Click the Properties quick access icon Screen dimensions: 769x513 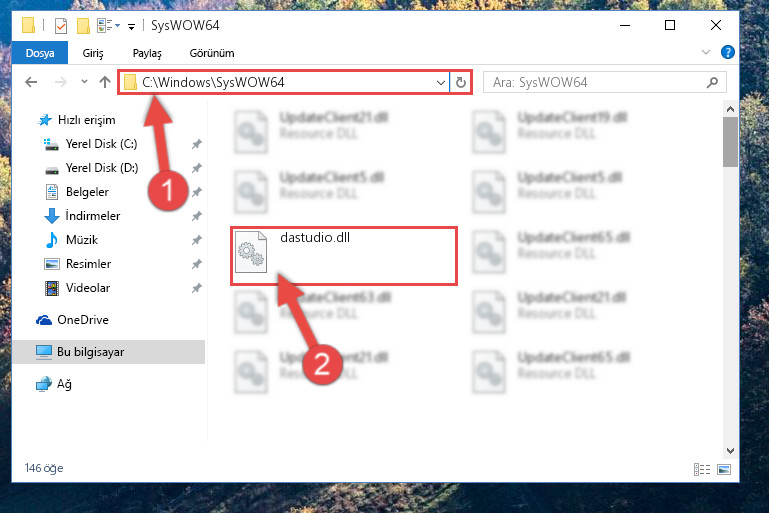[61, 26]
